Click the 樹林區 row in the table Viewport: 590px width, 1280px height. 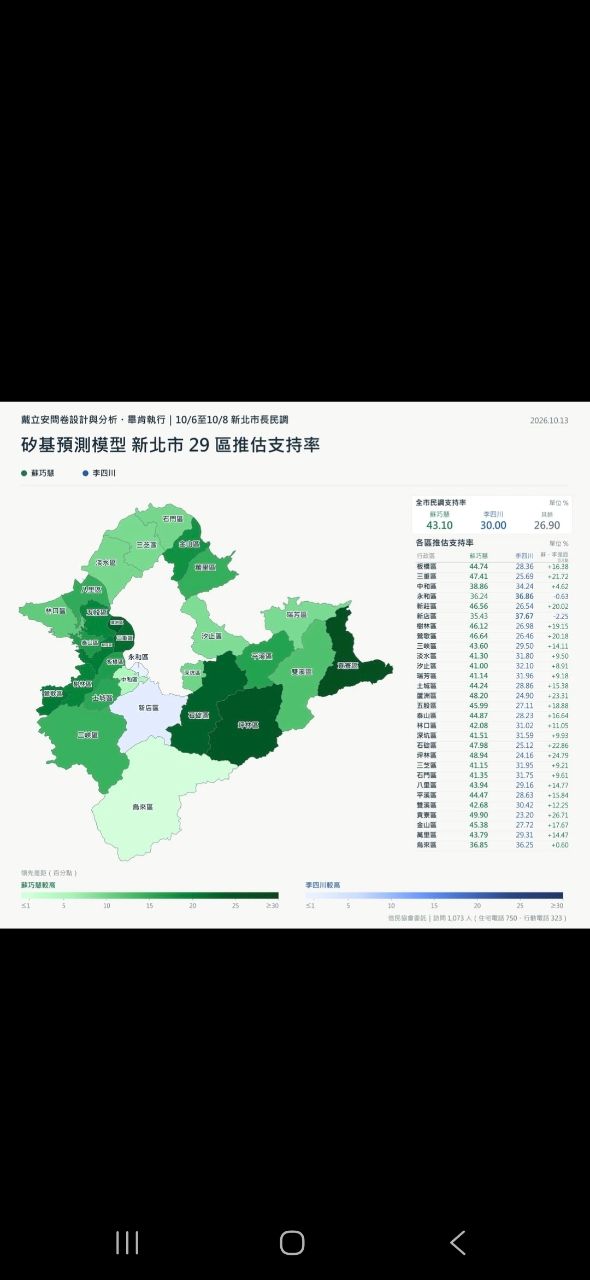[492, 626]
